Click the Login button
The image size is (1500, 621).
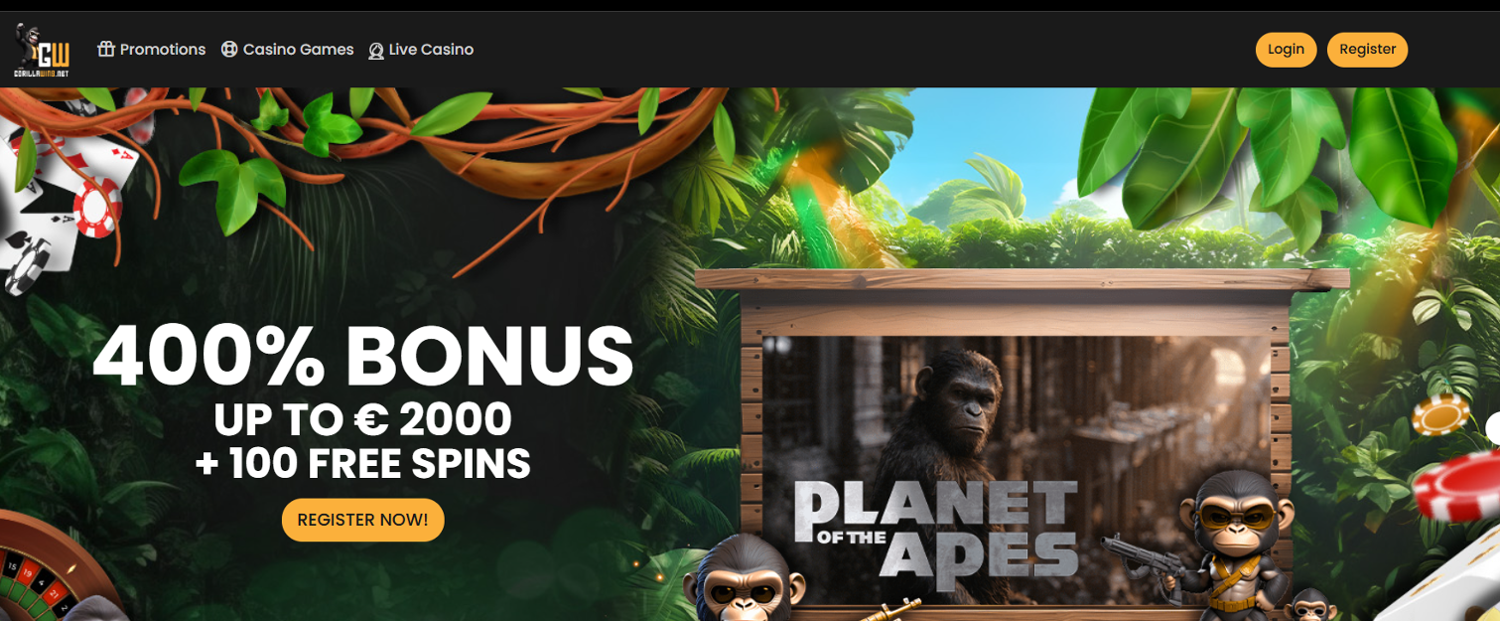click(1286, 50)
